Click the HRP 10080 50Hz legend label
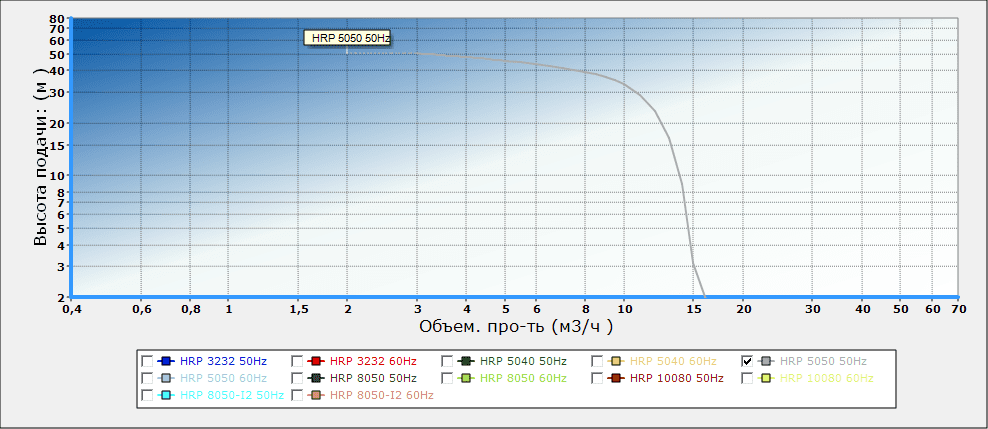 coord(677,378)
